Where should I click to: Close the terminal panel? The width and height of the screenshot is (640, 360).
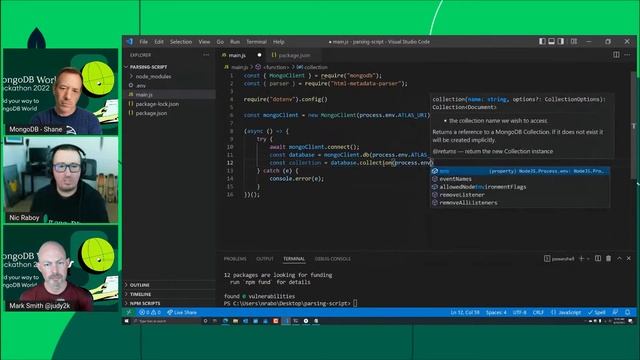coord(629,258)
